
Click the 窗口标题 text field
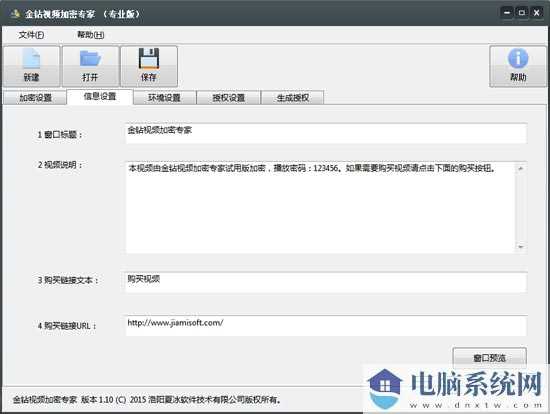pyautogui.click(x=326, y=133)
